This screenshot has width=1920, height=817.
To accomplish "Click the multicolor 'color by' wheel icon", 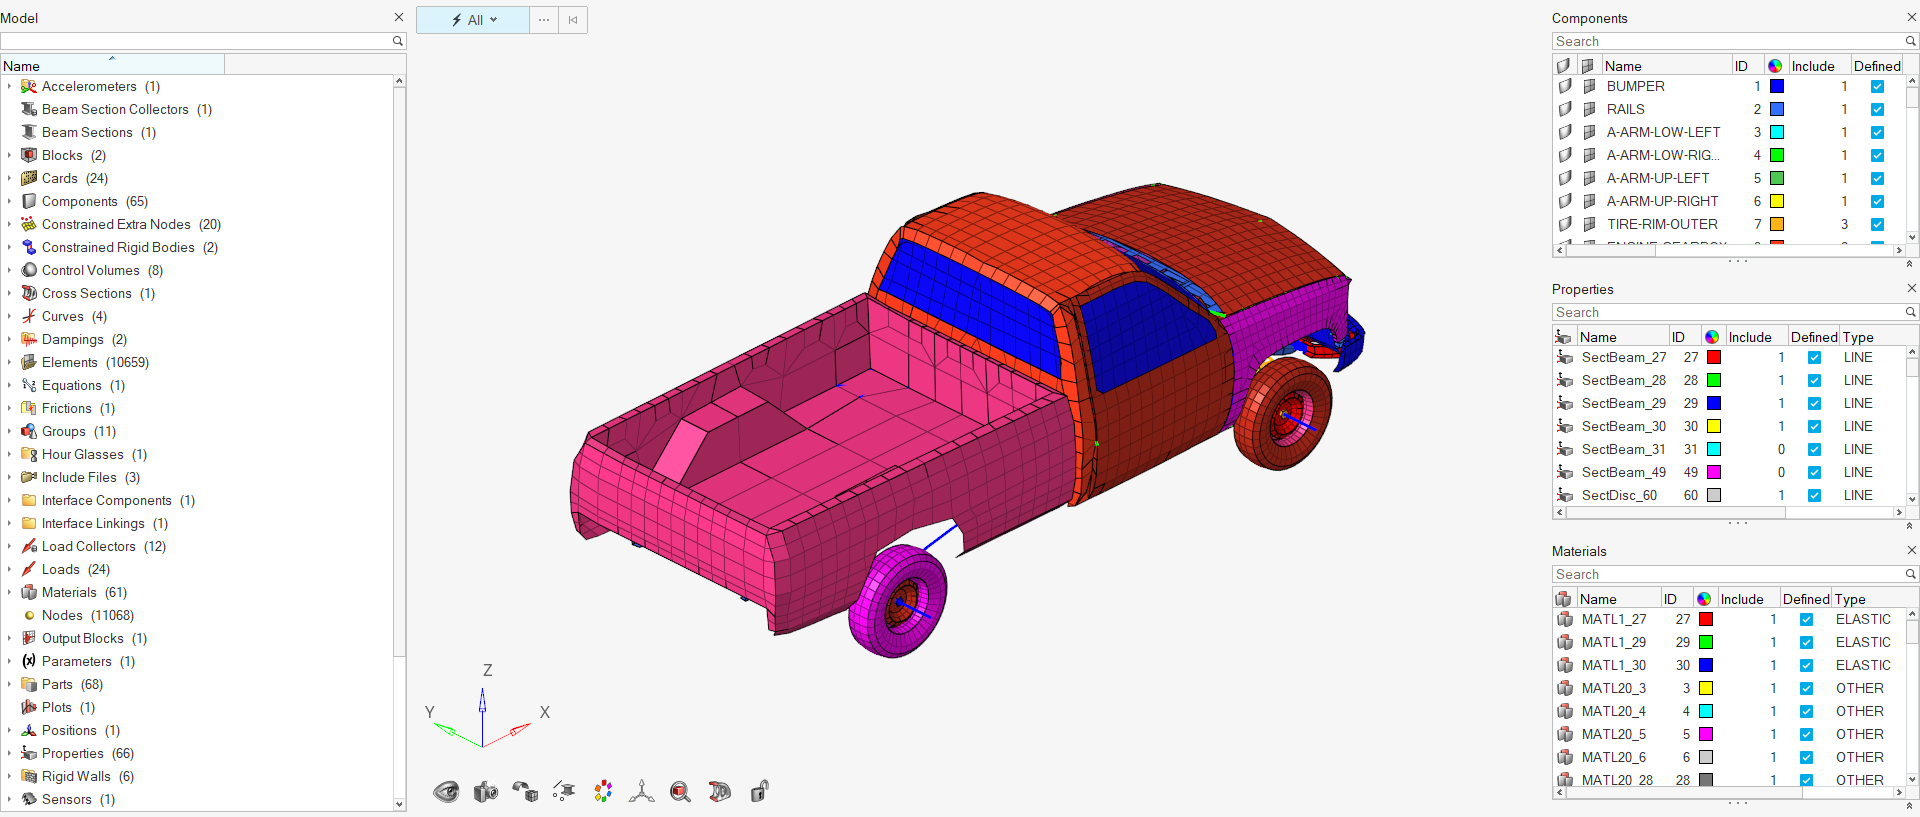I will pos(603,792).
